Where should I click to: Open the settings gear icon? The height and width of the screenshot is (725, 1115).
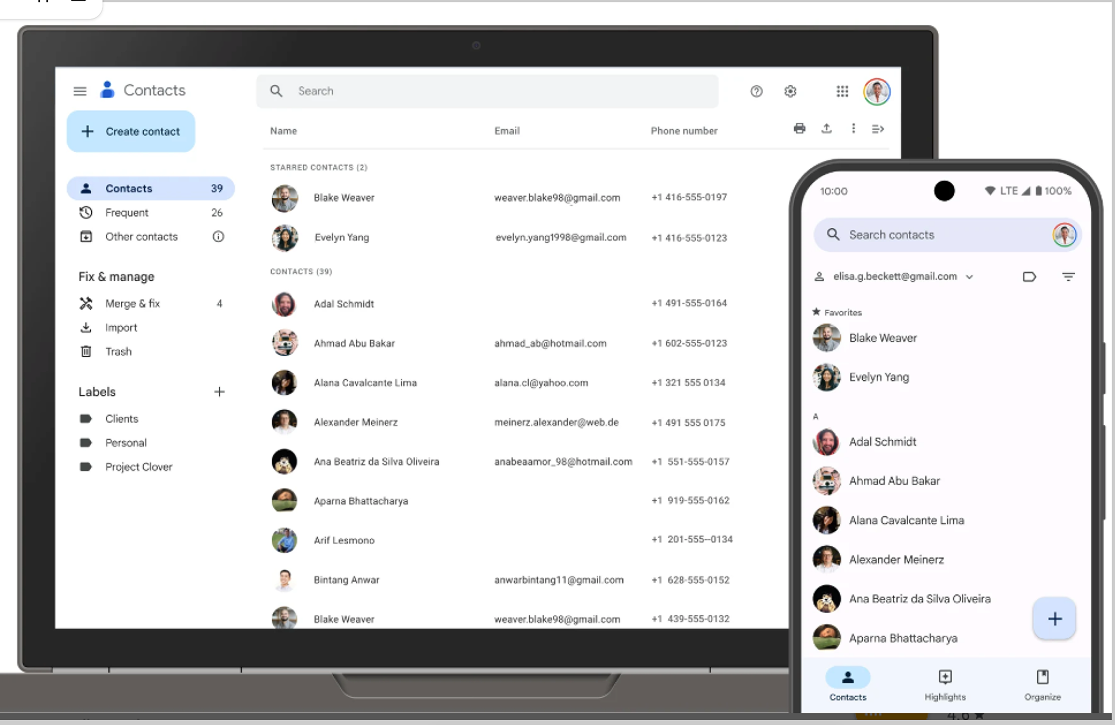[790, 91]
